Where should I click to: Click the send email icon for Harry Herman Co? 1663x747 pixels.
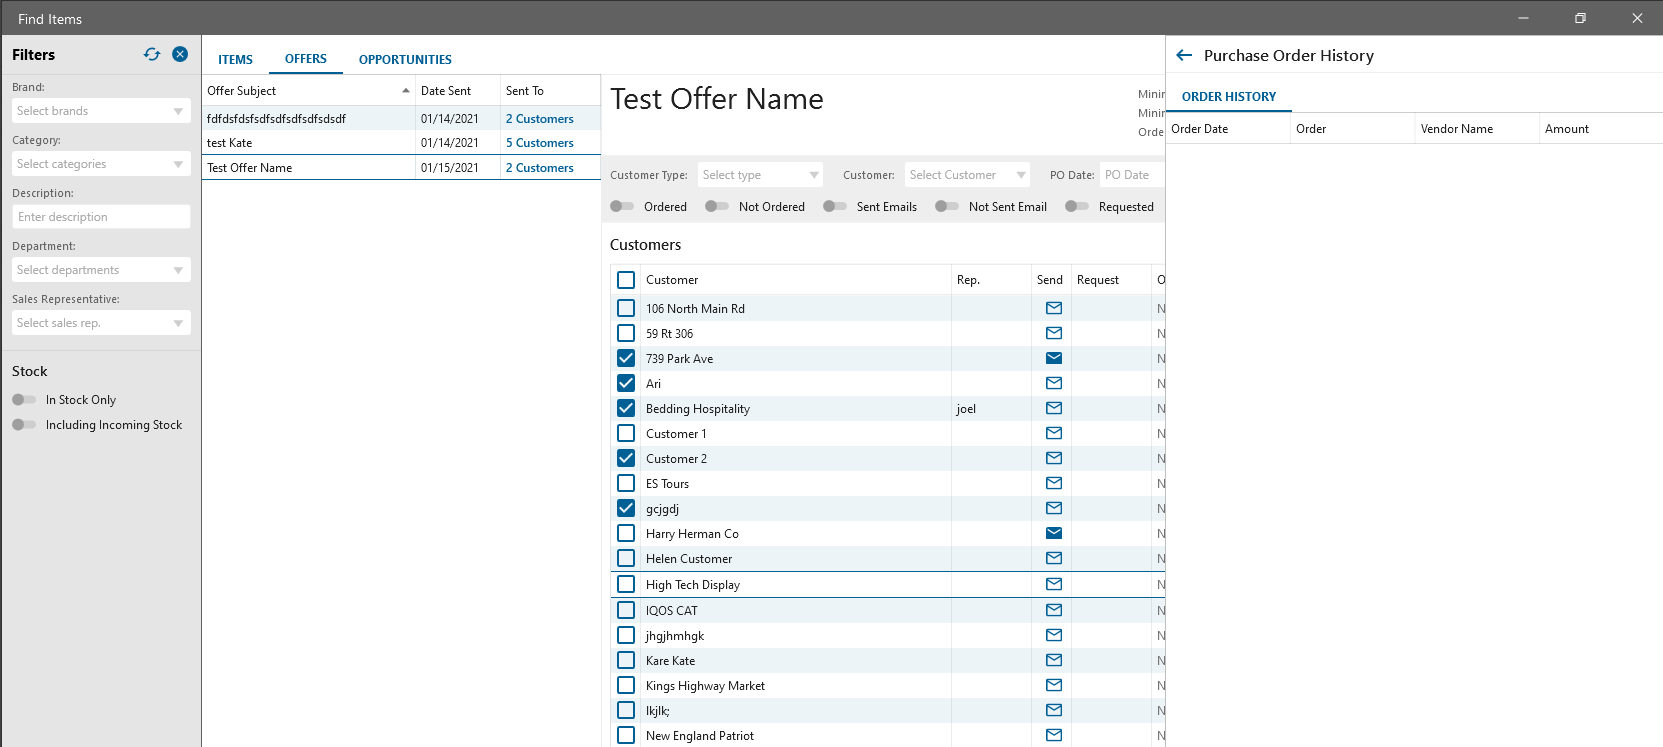1053,533
